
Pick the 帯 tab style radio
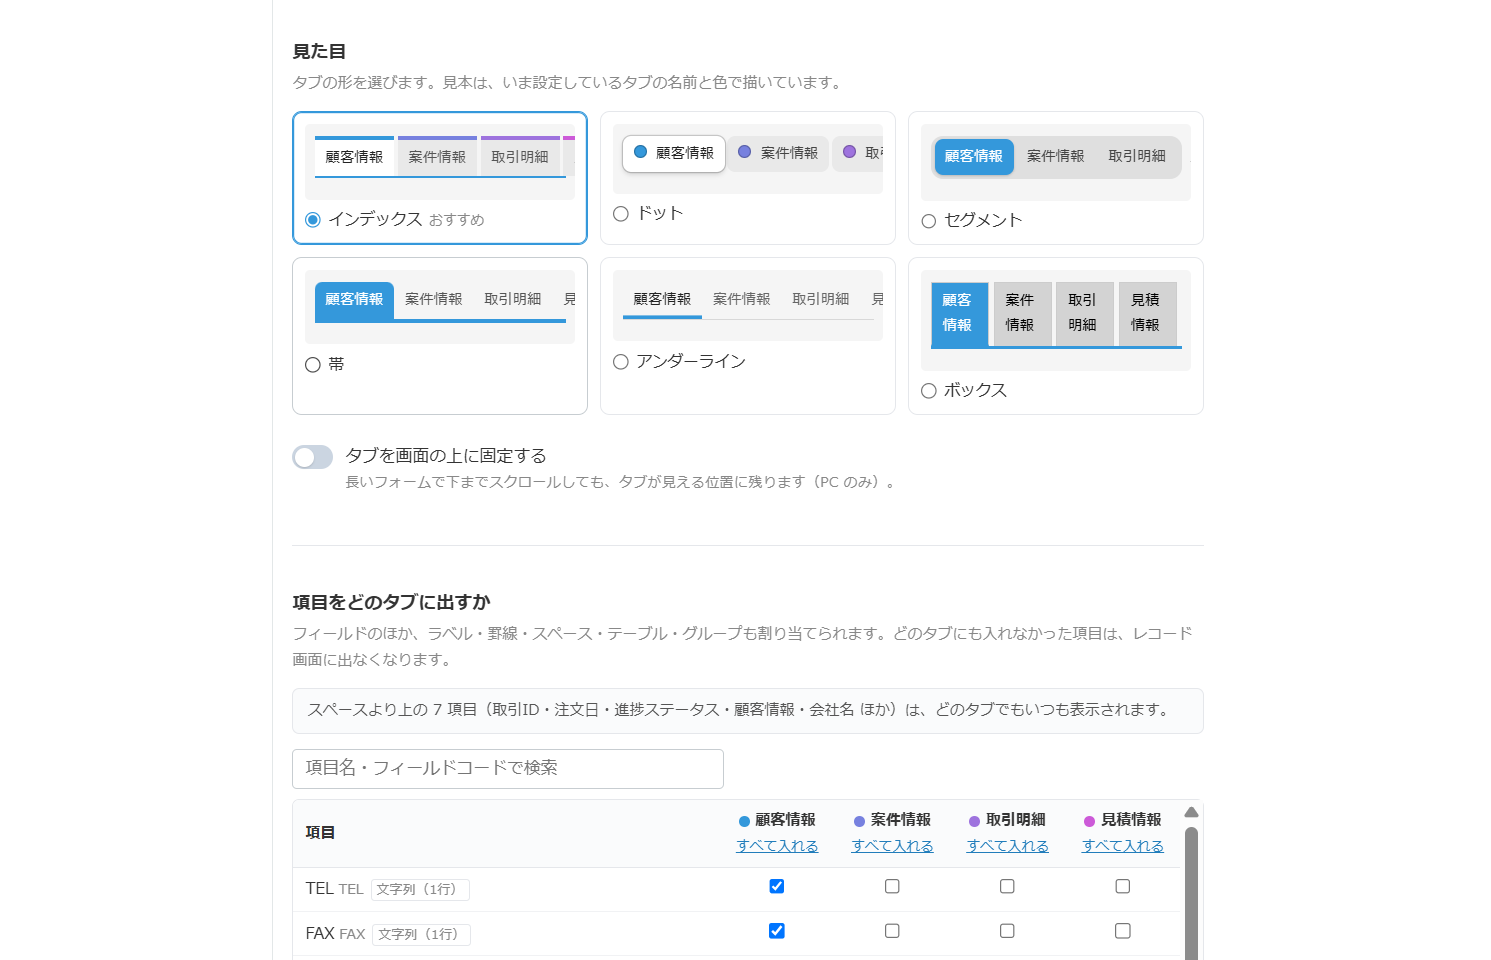[x=313, y=365]
